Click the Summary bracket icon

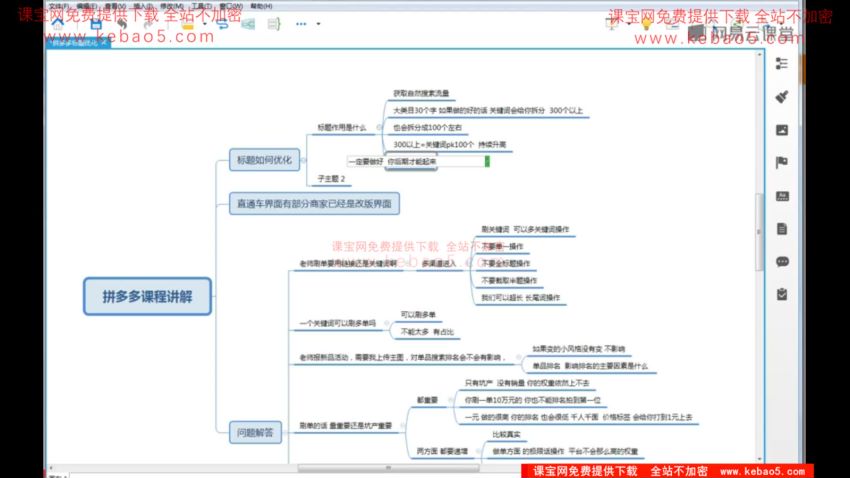[x=274, y=24]
